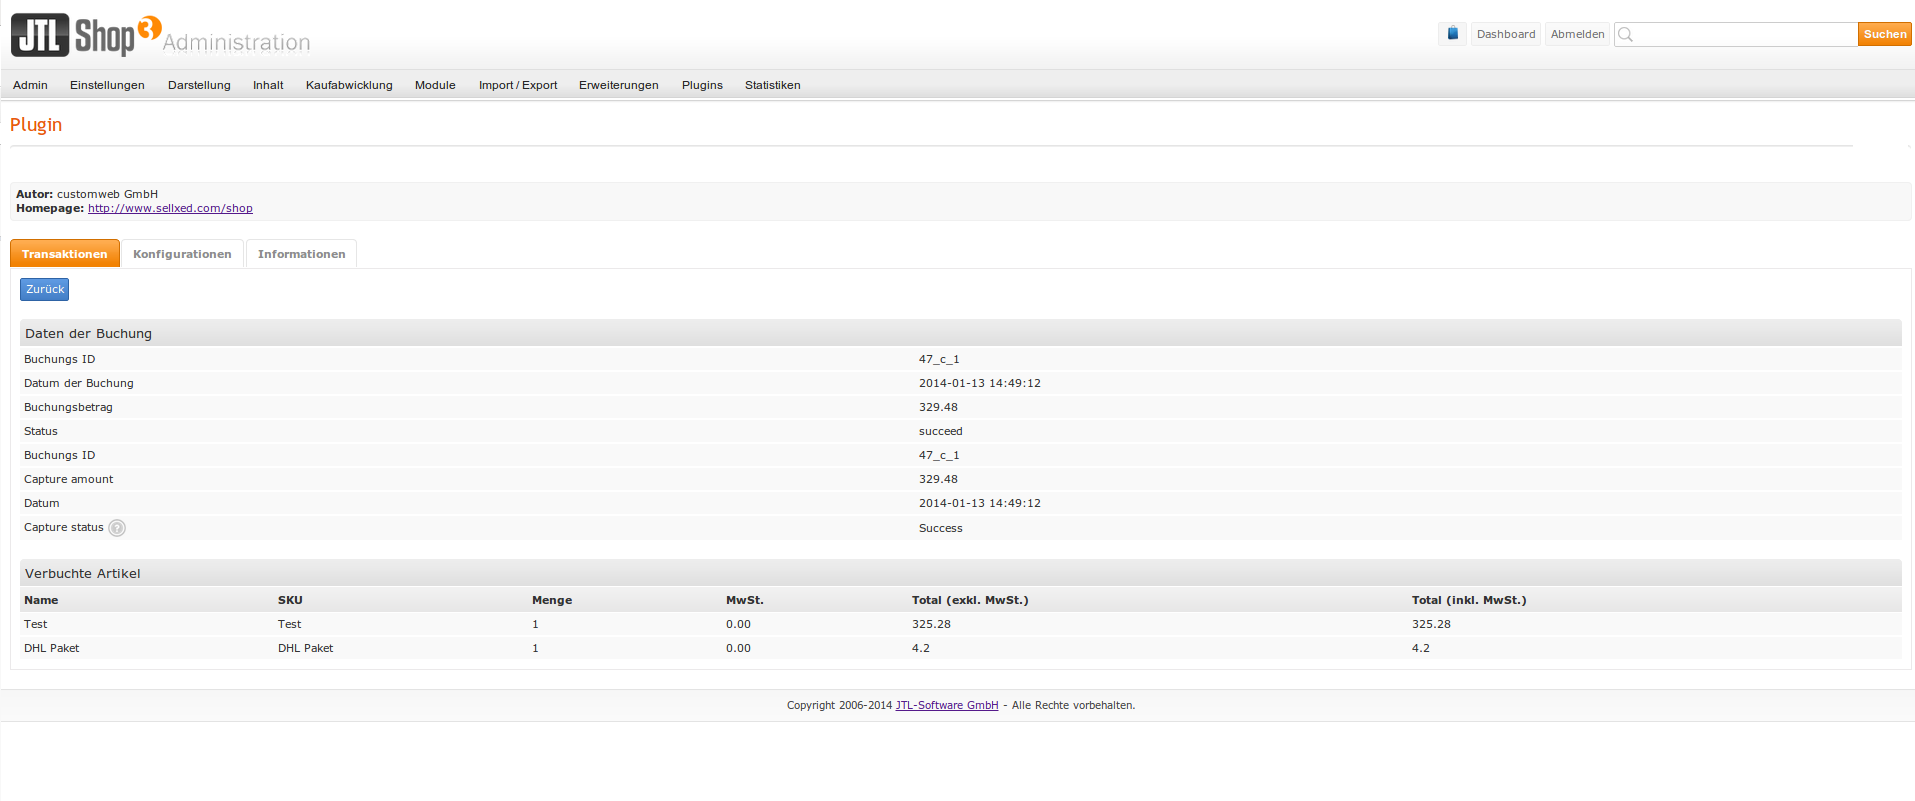The image size is (1915, 801).
Task: Click the orange Suchen button
Action: pos(1884,34)
